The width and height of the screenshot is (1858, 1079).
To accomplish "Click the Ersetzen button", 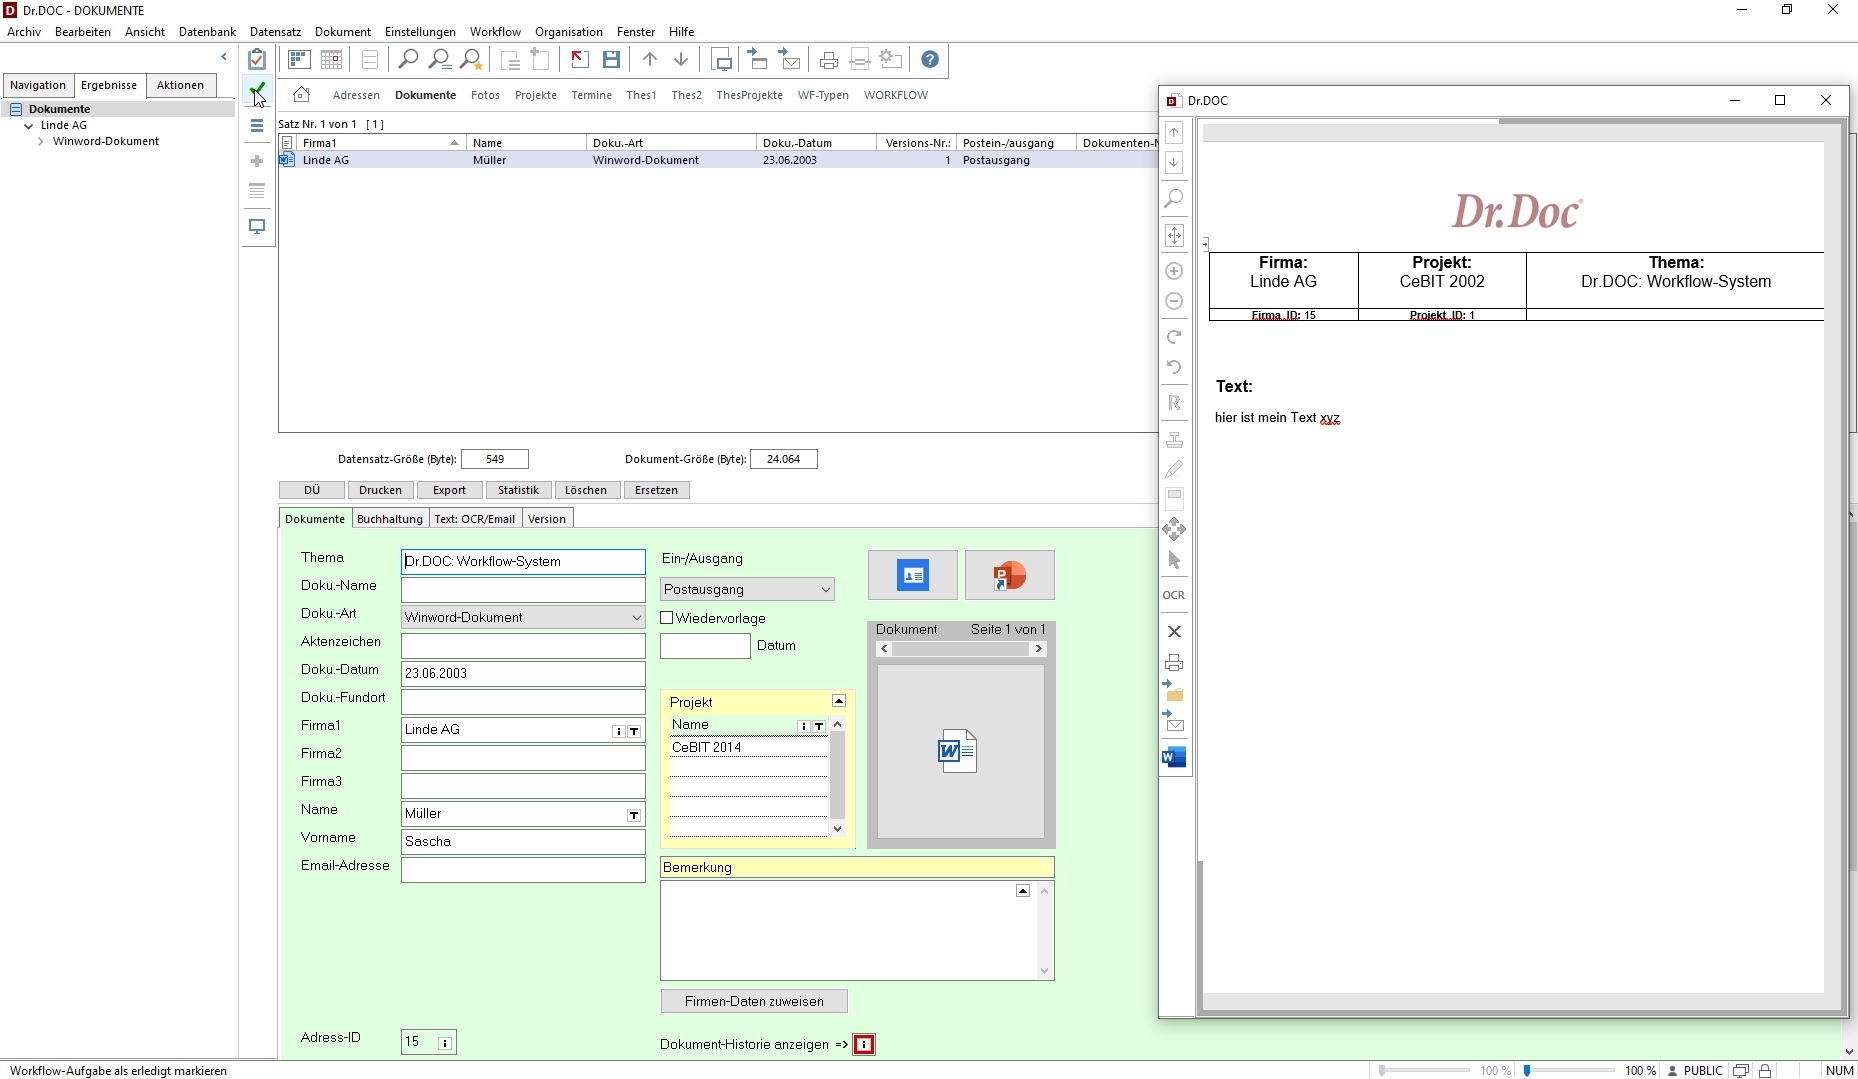I will pos(656,490).
